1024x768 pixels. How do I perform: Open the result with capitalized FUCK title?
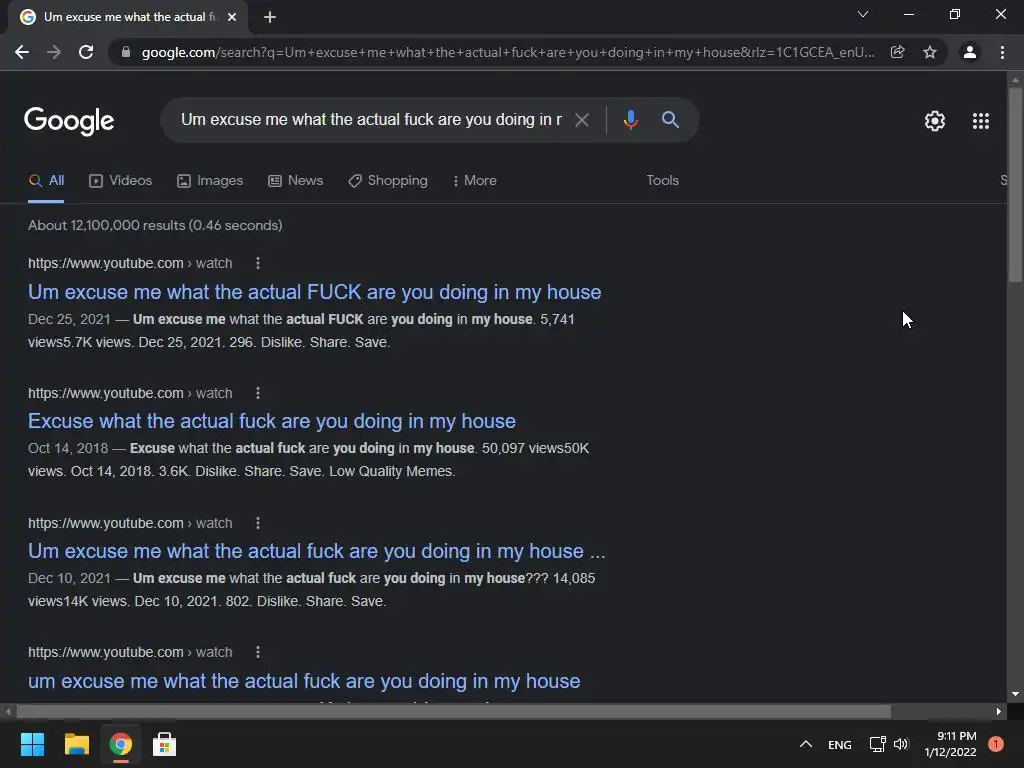(x=314, y=292)
